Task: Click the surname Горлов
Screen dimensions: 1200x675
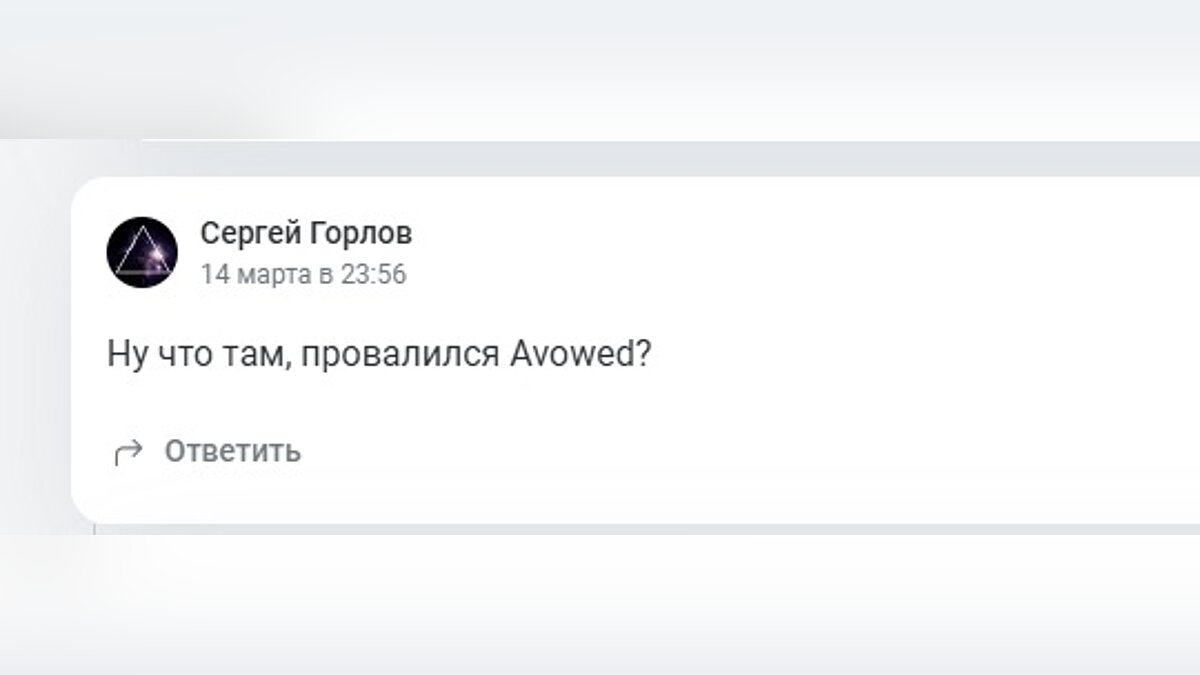Action: 360,234
